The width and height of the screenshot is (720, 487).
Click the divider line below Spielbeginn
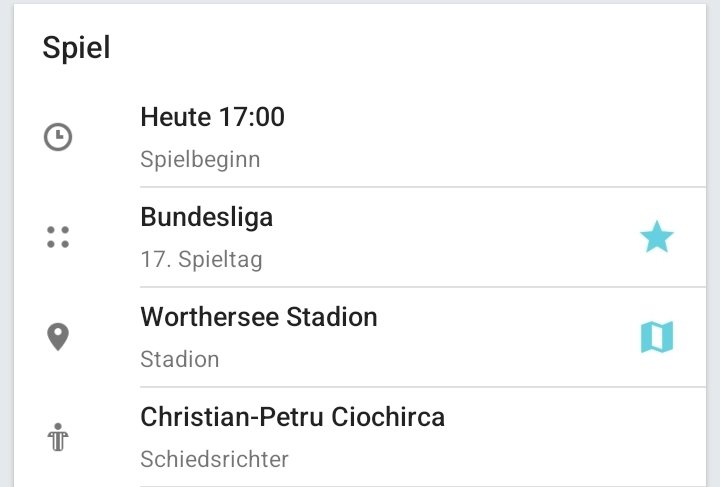tap(423, 187)
